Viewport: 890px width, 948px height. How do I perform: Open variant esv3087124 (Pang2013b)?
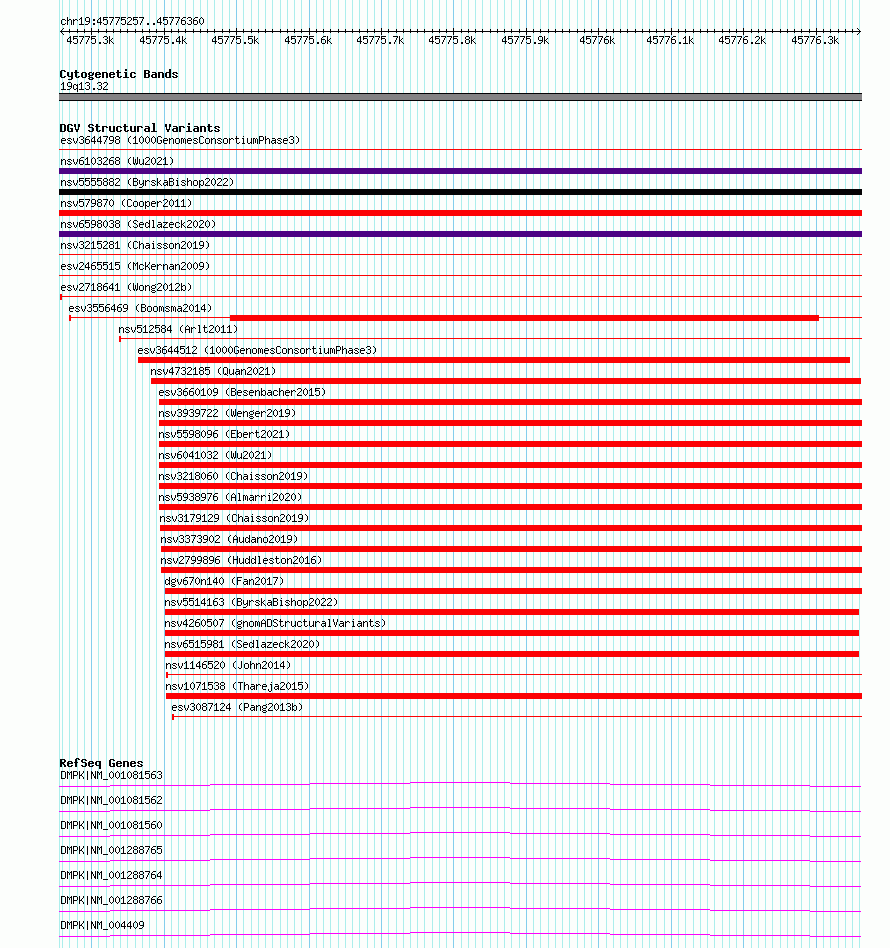coord(237,707)
